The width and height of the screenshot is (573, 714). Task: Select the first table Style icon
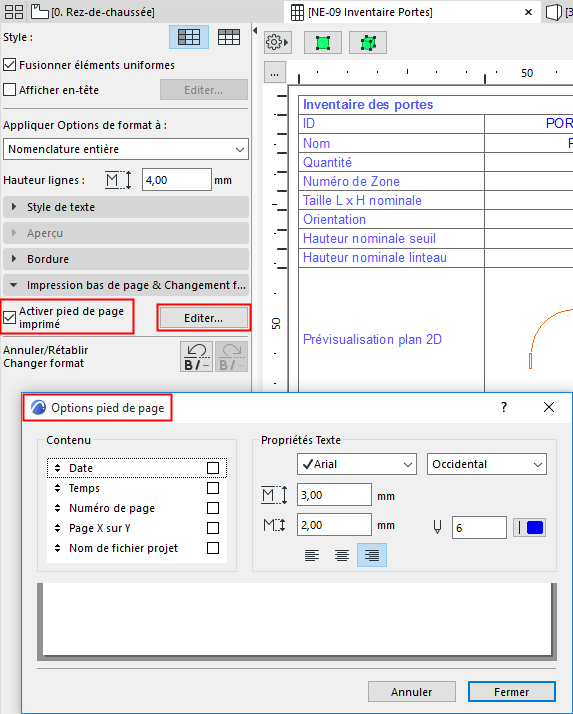(x=189, y=37)
